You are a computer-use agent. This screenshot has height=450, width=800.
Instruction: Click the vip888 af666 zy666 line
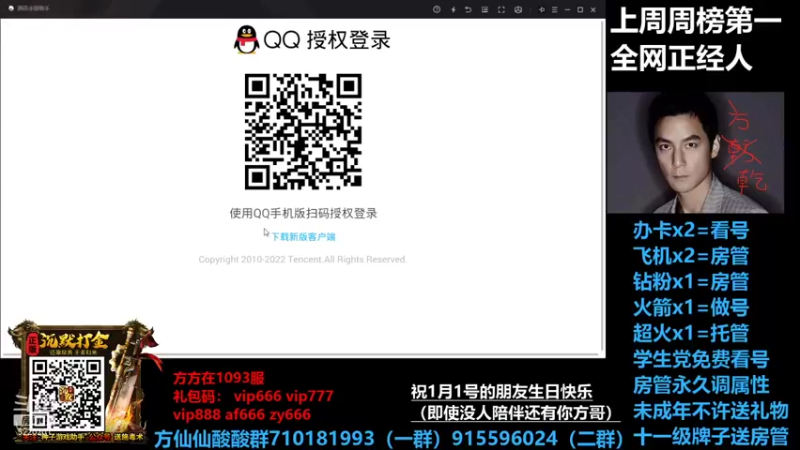241,414
